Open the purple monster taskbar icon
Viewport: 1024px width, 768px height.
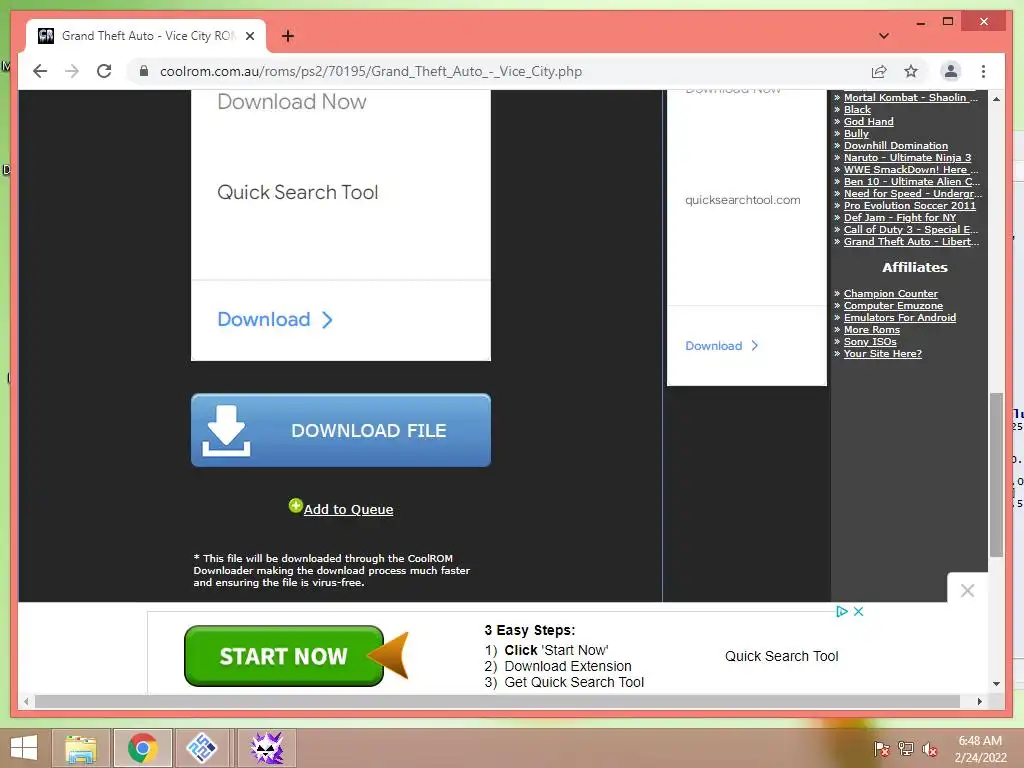click(x=266, y=748)
